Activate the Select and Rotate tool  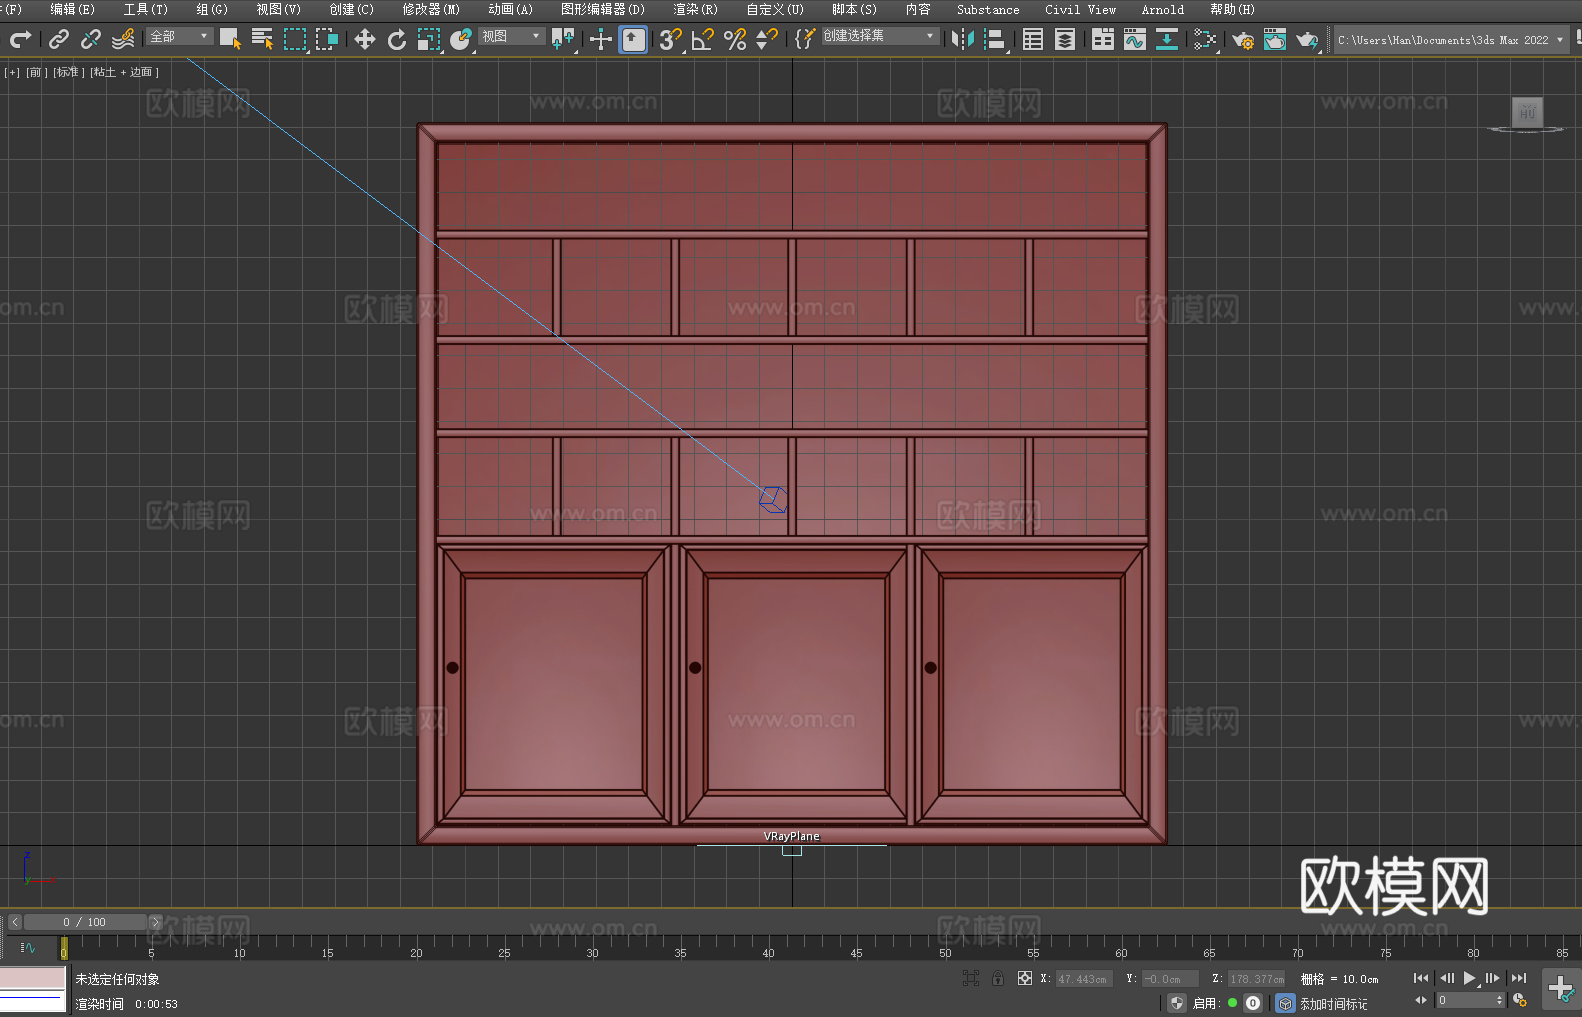pyautogui.click(x=397, y=39)
